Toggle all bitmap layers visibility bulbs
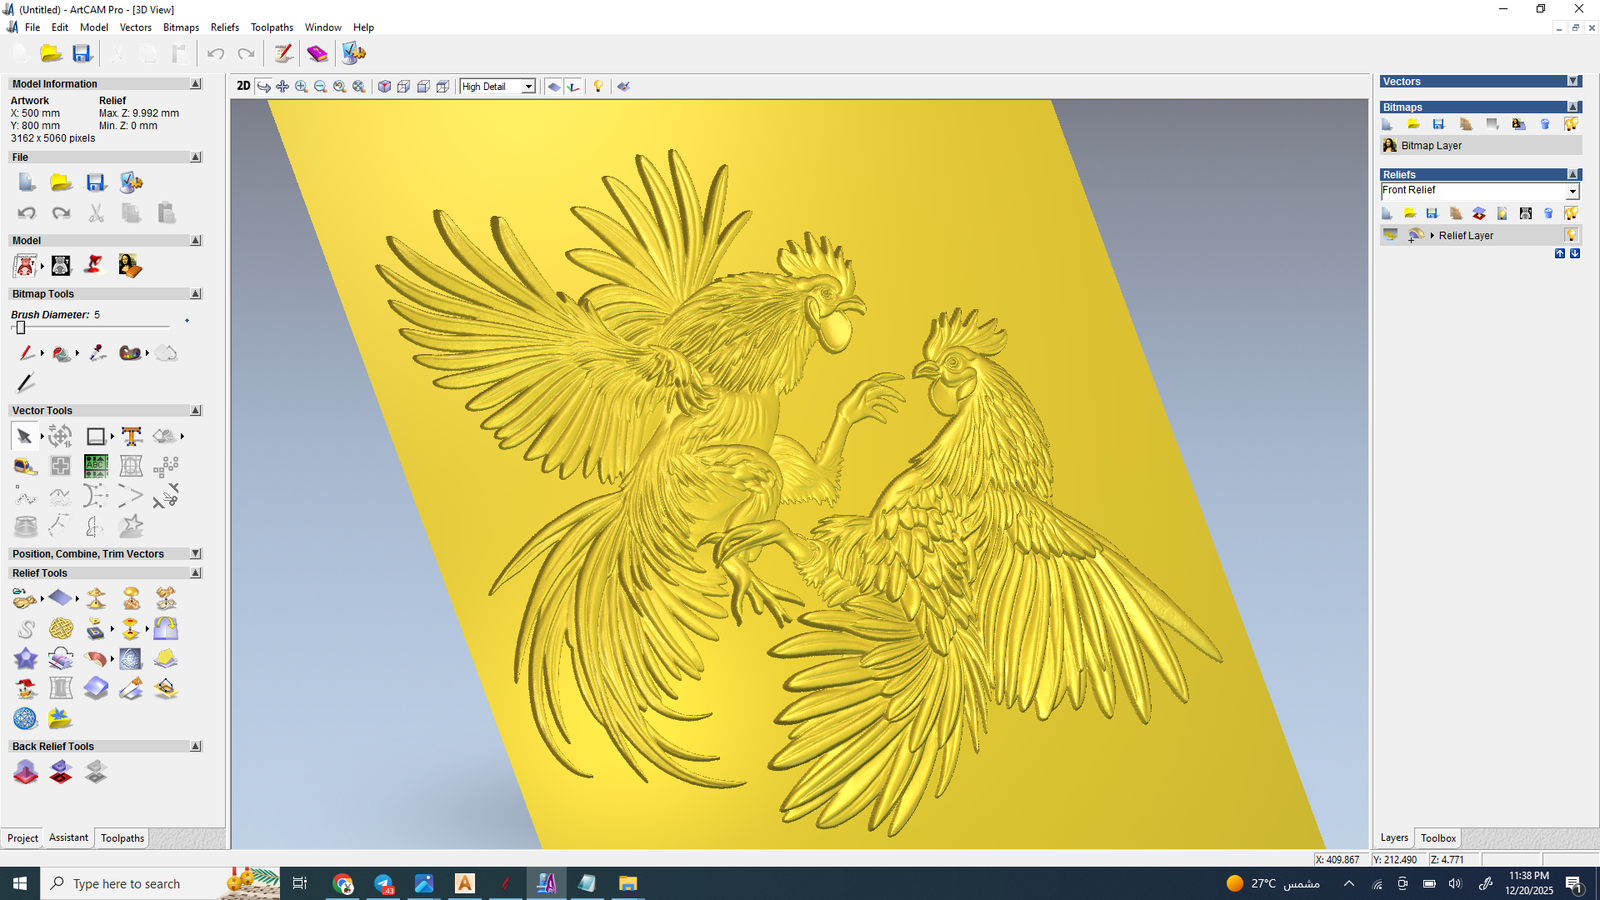 pyautogui.click(x=1571, y=124)
